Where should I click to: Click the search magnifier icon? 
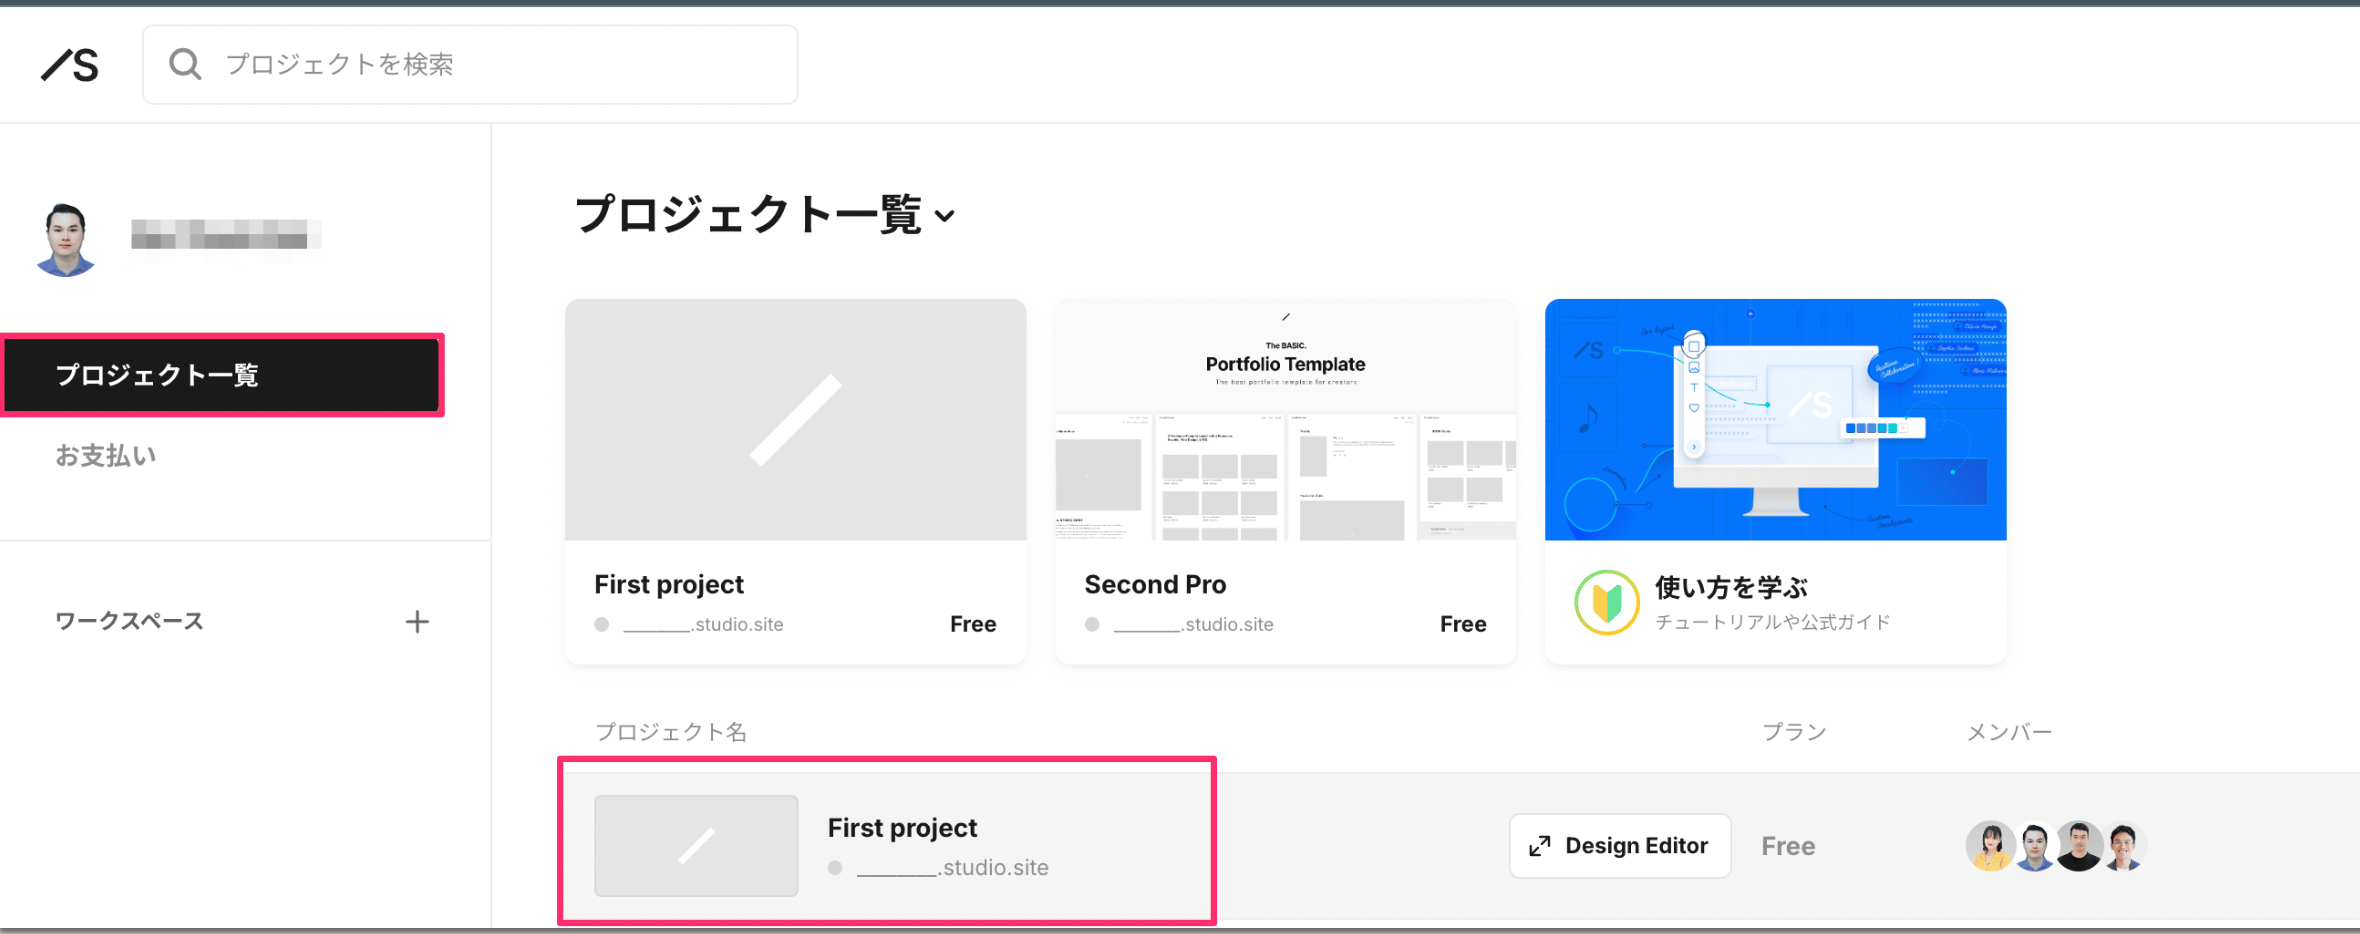click(185, 64)
